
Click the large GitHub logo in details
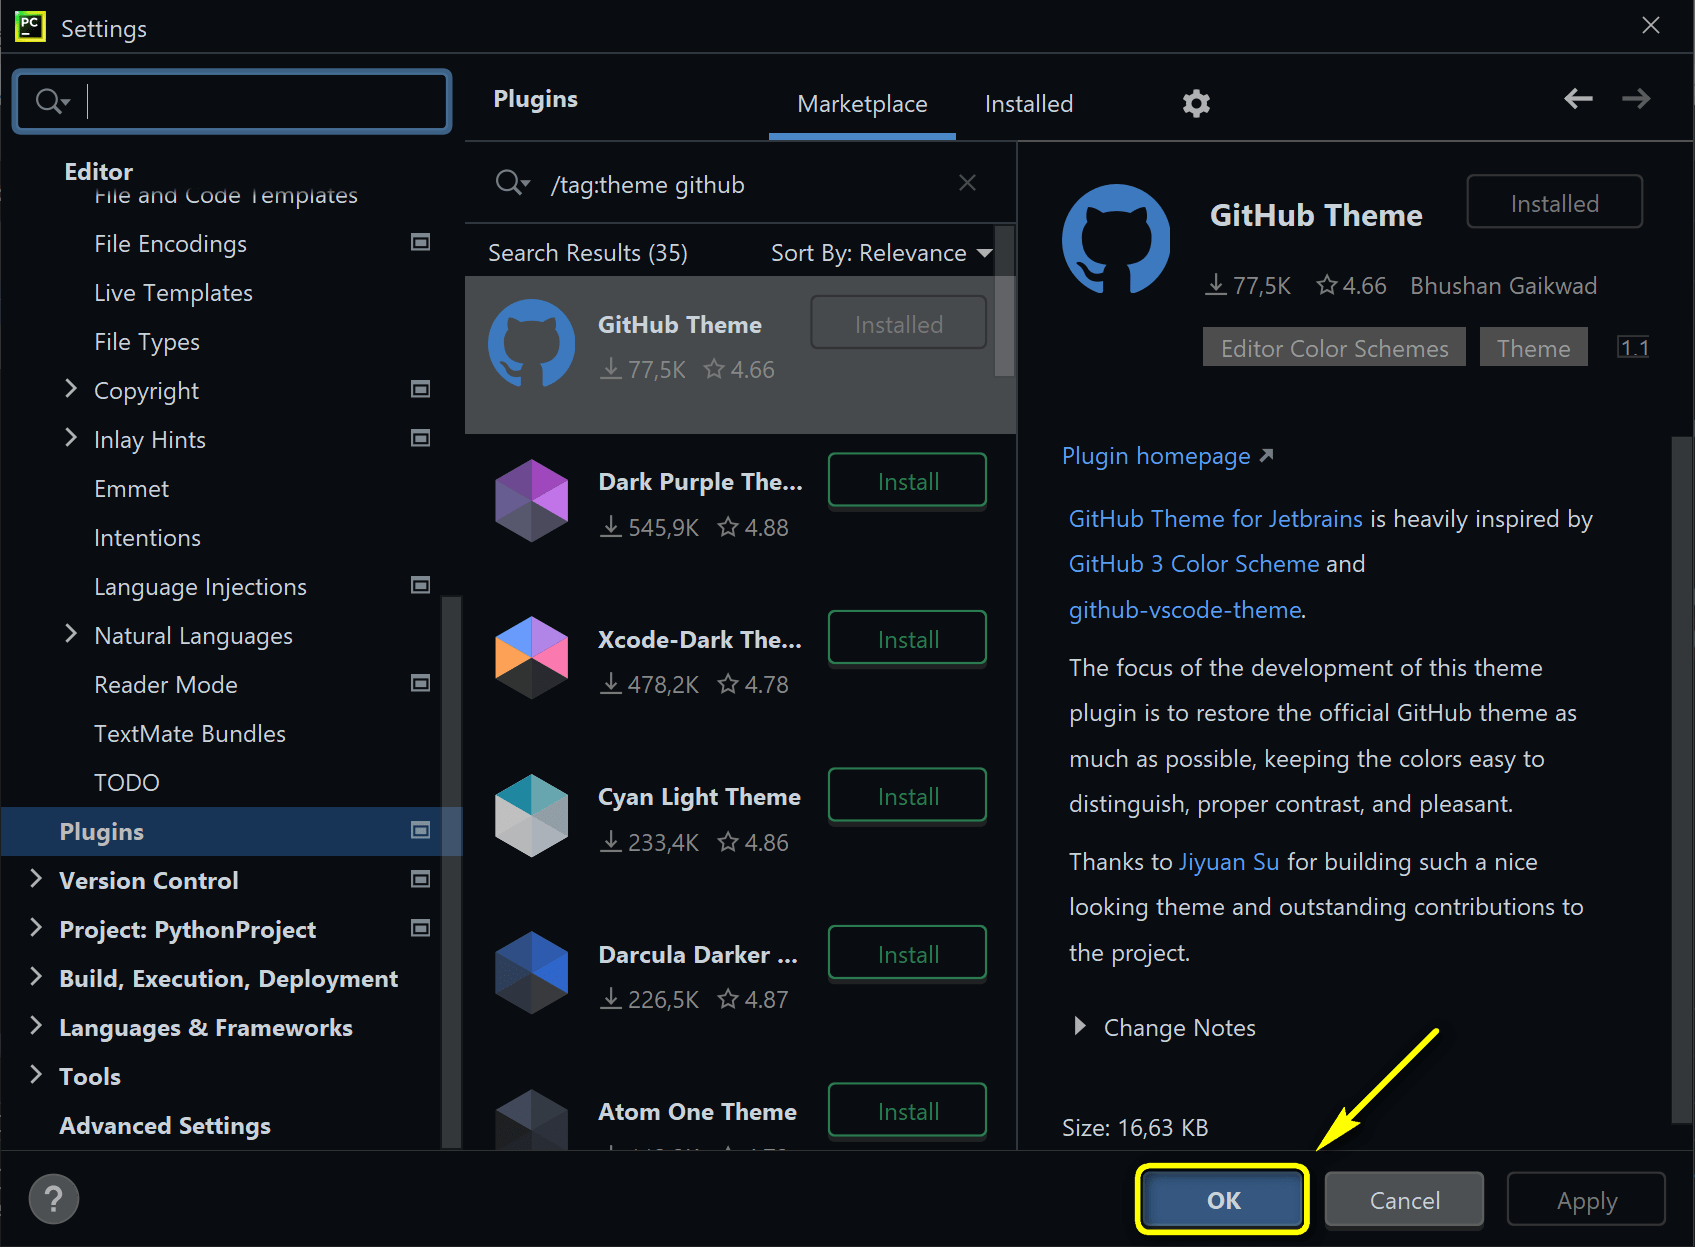pyautogui.click(x=1116, y=239)
